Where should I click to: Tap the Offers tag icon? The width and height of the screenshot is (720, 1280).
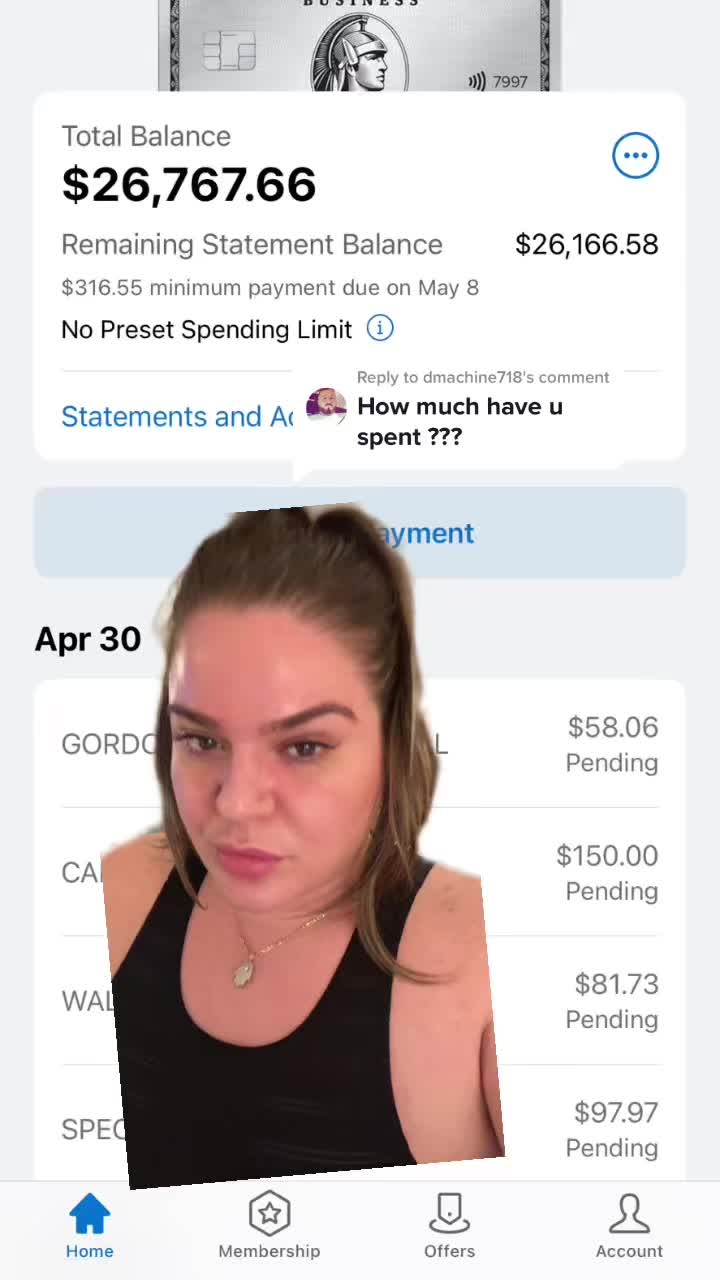[449, 1214]
